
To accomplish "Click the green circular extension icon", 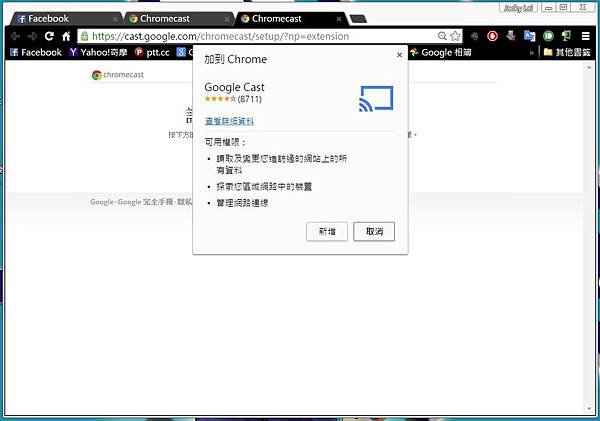I will (x=548, y=36).
